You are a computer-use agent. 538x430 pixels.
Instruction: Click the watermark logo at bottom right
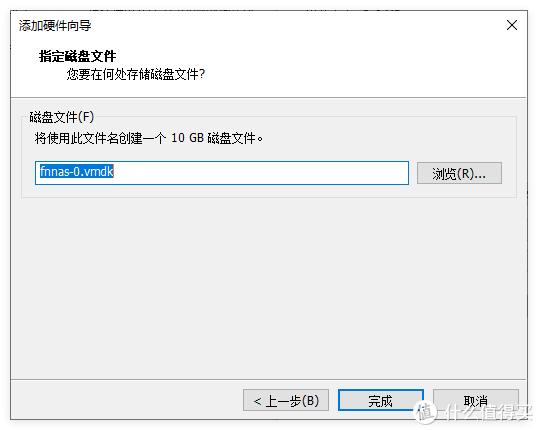pos(473,412)
